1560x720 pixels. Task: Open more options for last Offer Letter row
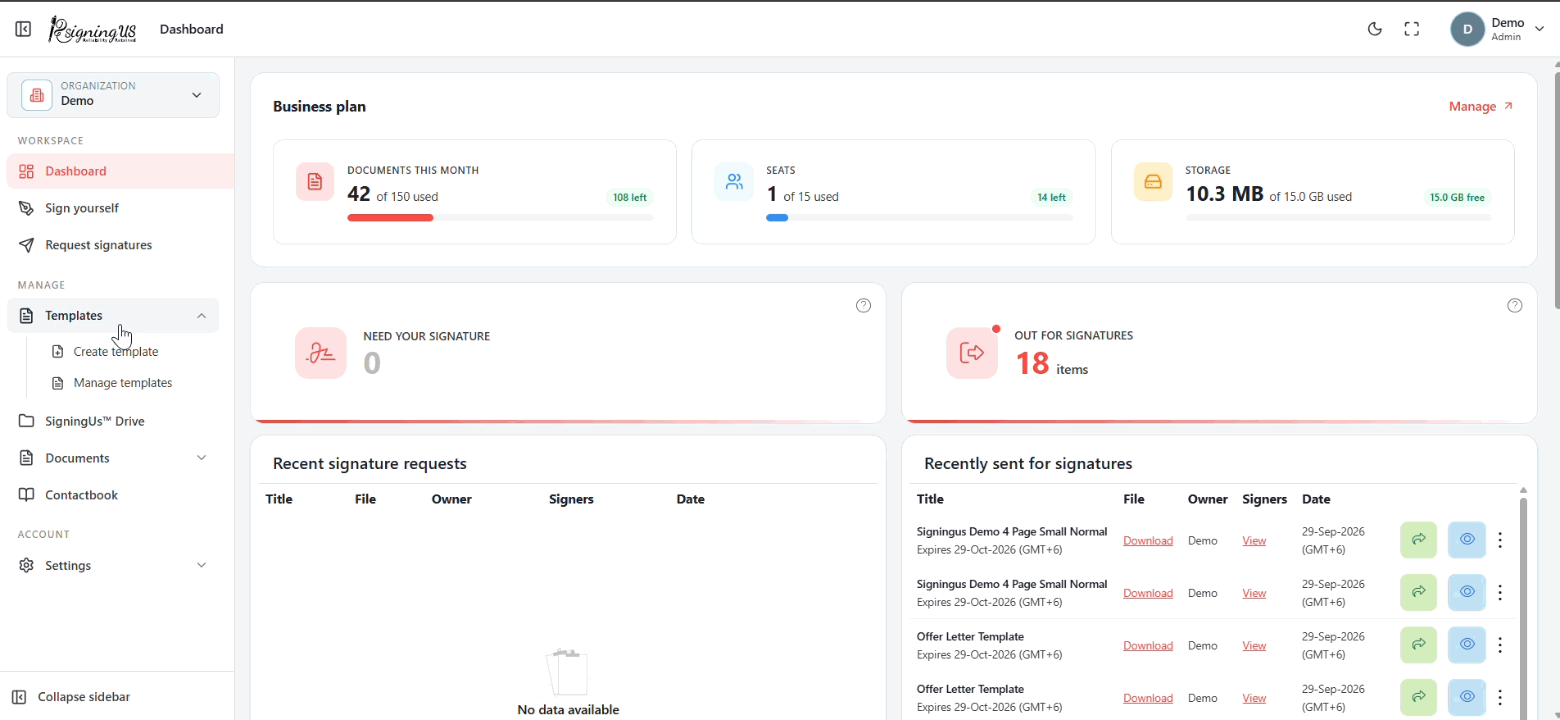(1500, 697)
